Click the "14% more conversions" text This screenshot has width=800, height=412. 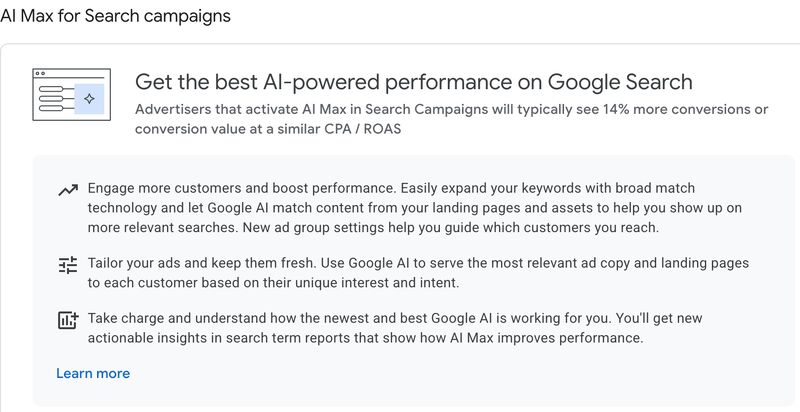tap(681, 108)
